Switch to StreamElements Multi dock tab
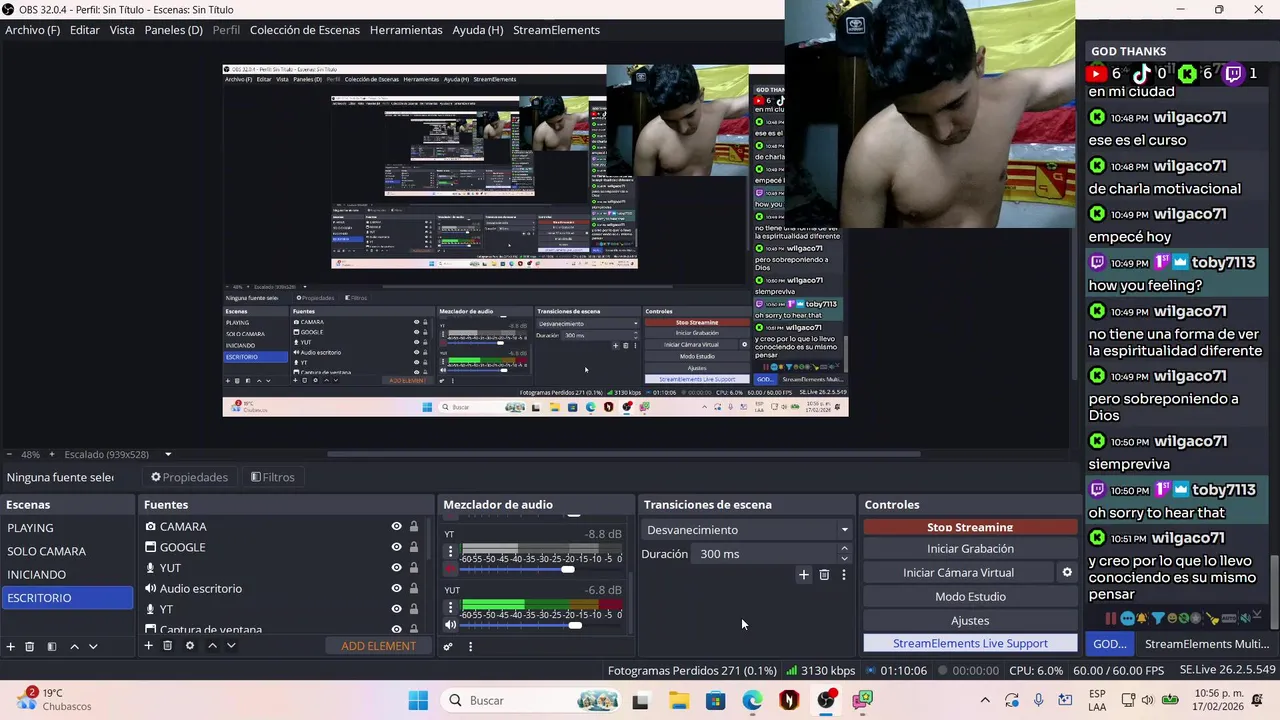1280x720 pixels. click(x=1207, y=644)
